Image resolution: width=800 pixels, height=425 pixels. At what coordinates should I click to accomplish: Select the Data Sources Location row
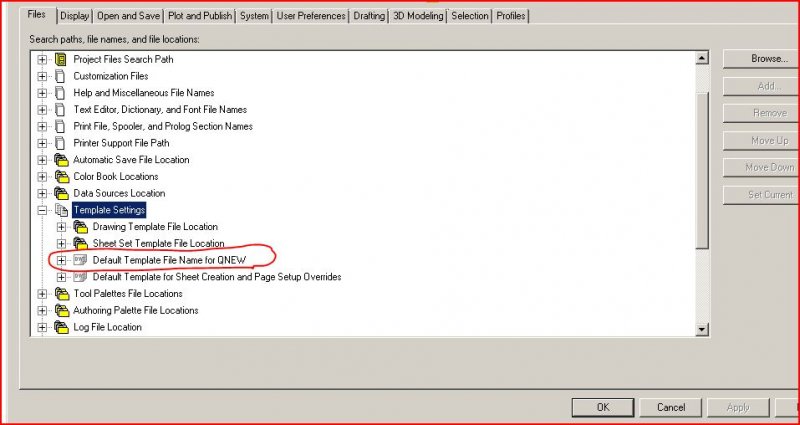pos(119,194)
